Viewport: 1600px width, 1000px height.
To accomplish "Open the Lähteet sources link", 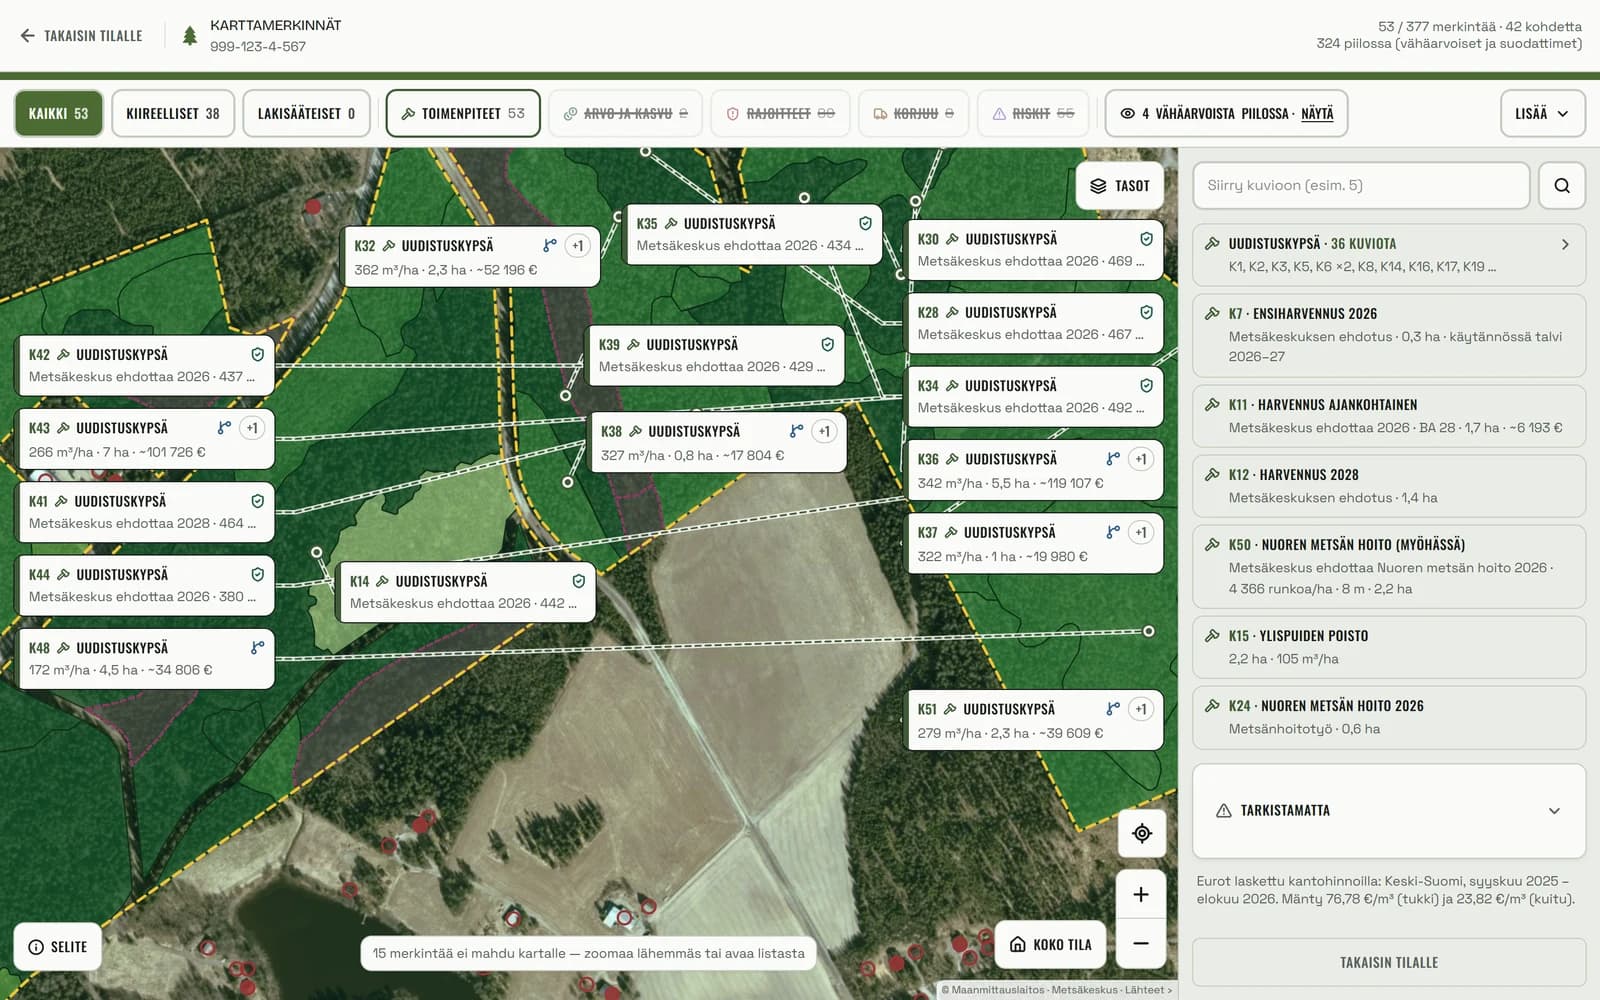I will tap(1148, 990).
